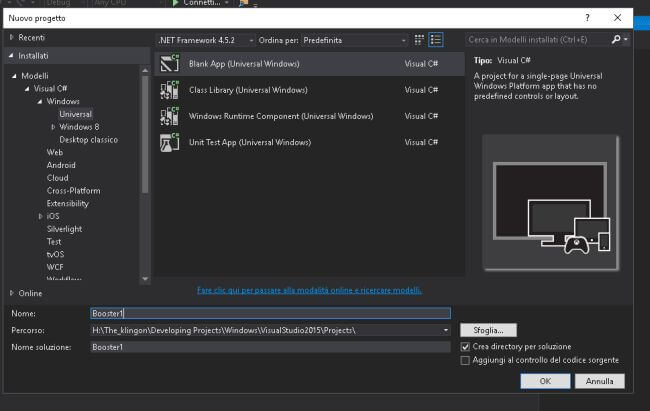The image size is (650, 411).
Task: Select the Blank App template icon
Action: [170, 63]
